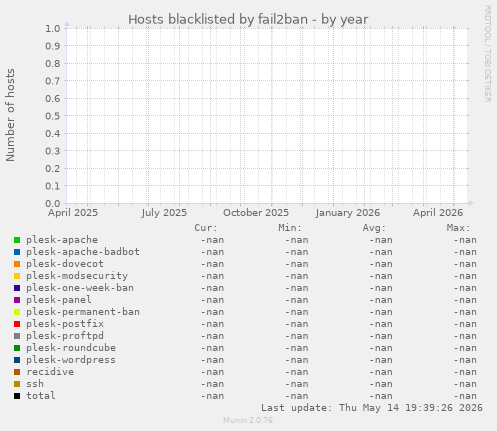Image resolution: width=497 pixels, height=431 pixels.
Task: Click the Munin 2.0.76 version text
Action: coord(248,420)
